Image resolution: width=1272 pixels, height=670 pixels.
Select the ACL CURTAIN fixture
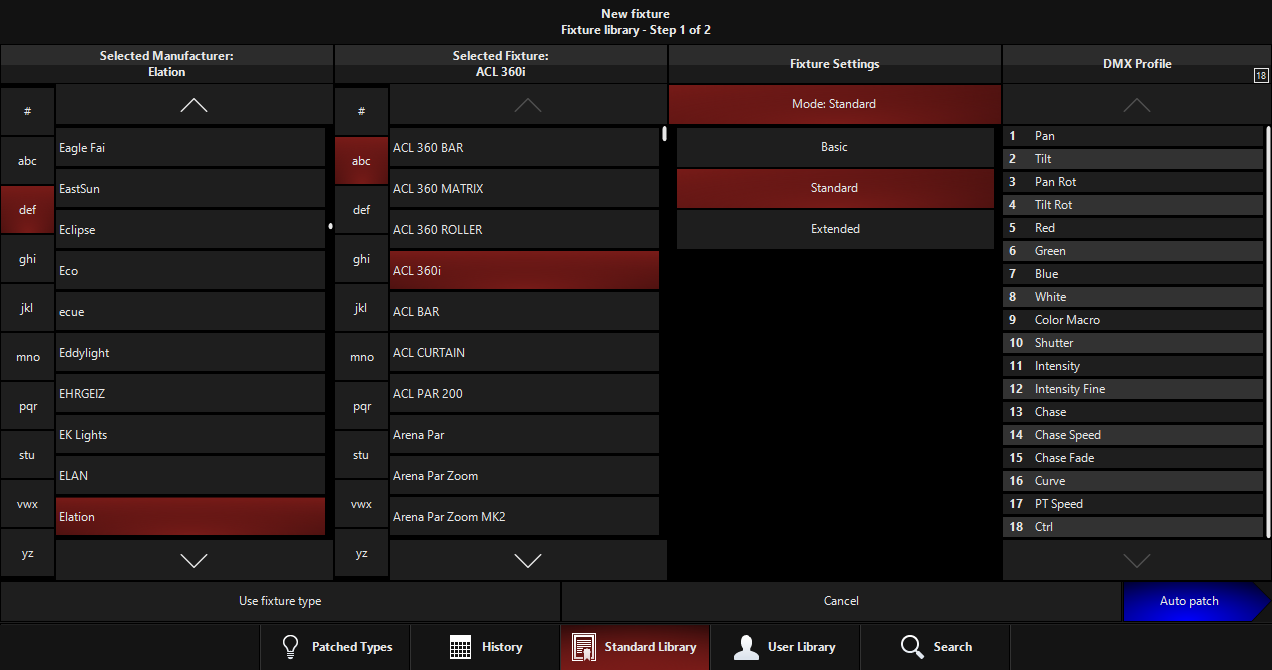[524, 352]
